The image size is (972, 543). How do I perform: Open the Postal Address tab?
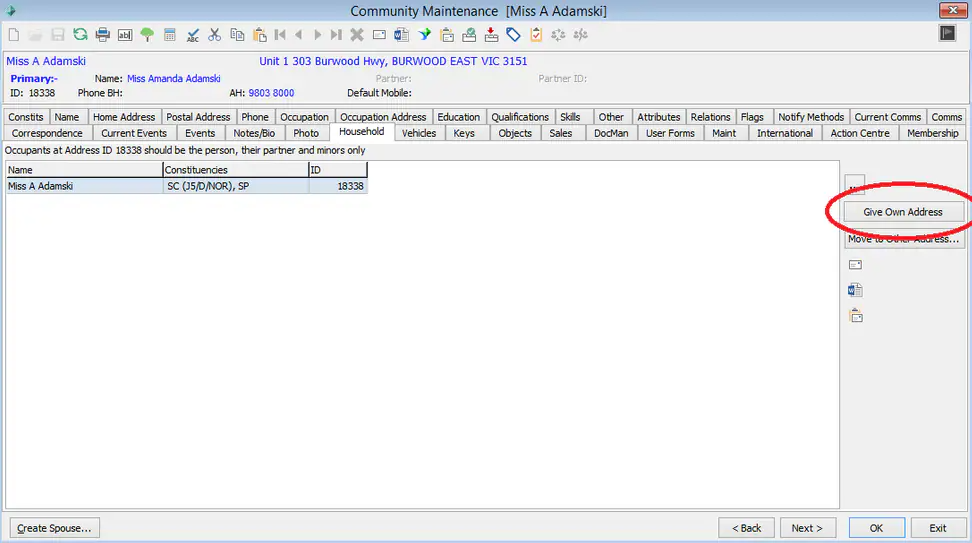(198, 117)
